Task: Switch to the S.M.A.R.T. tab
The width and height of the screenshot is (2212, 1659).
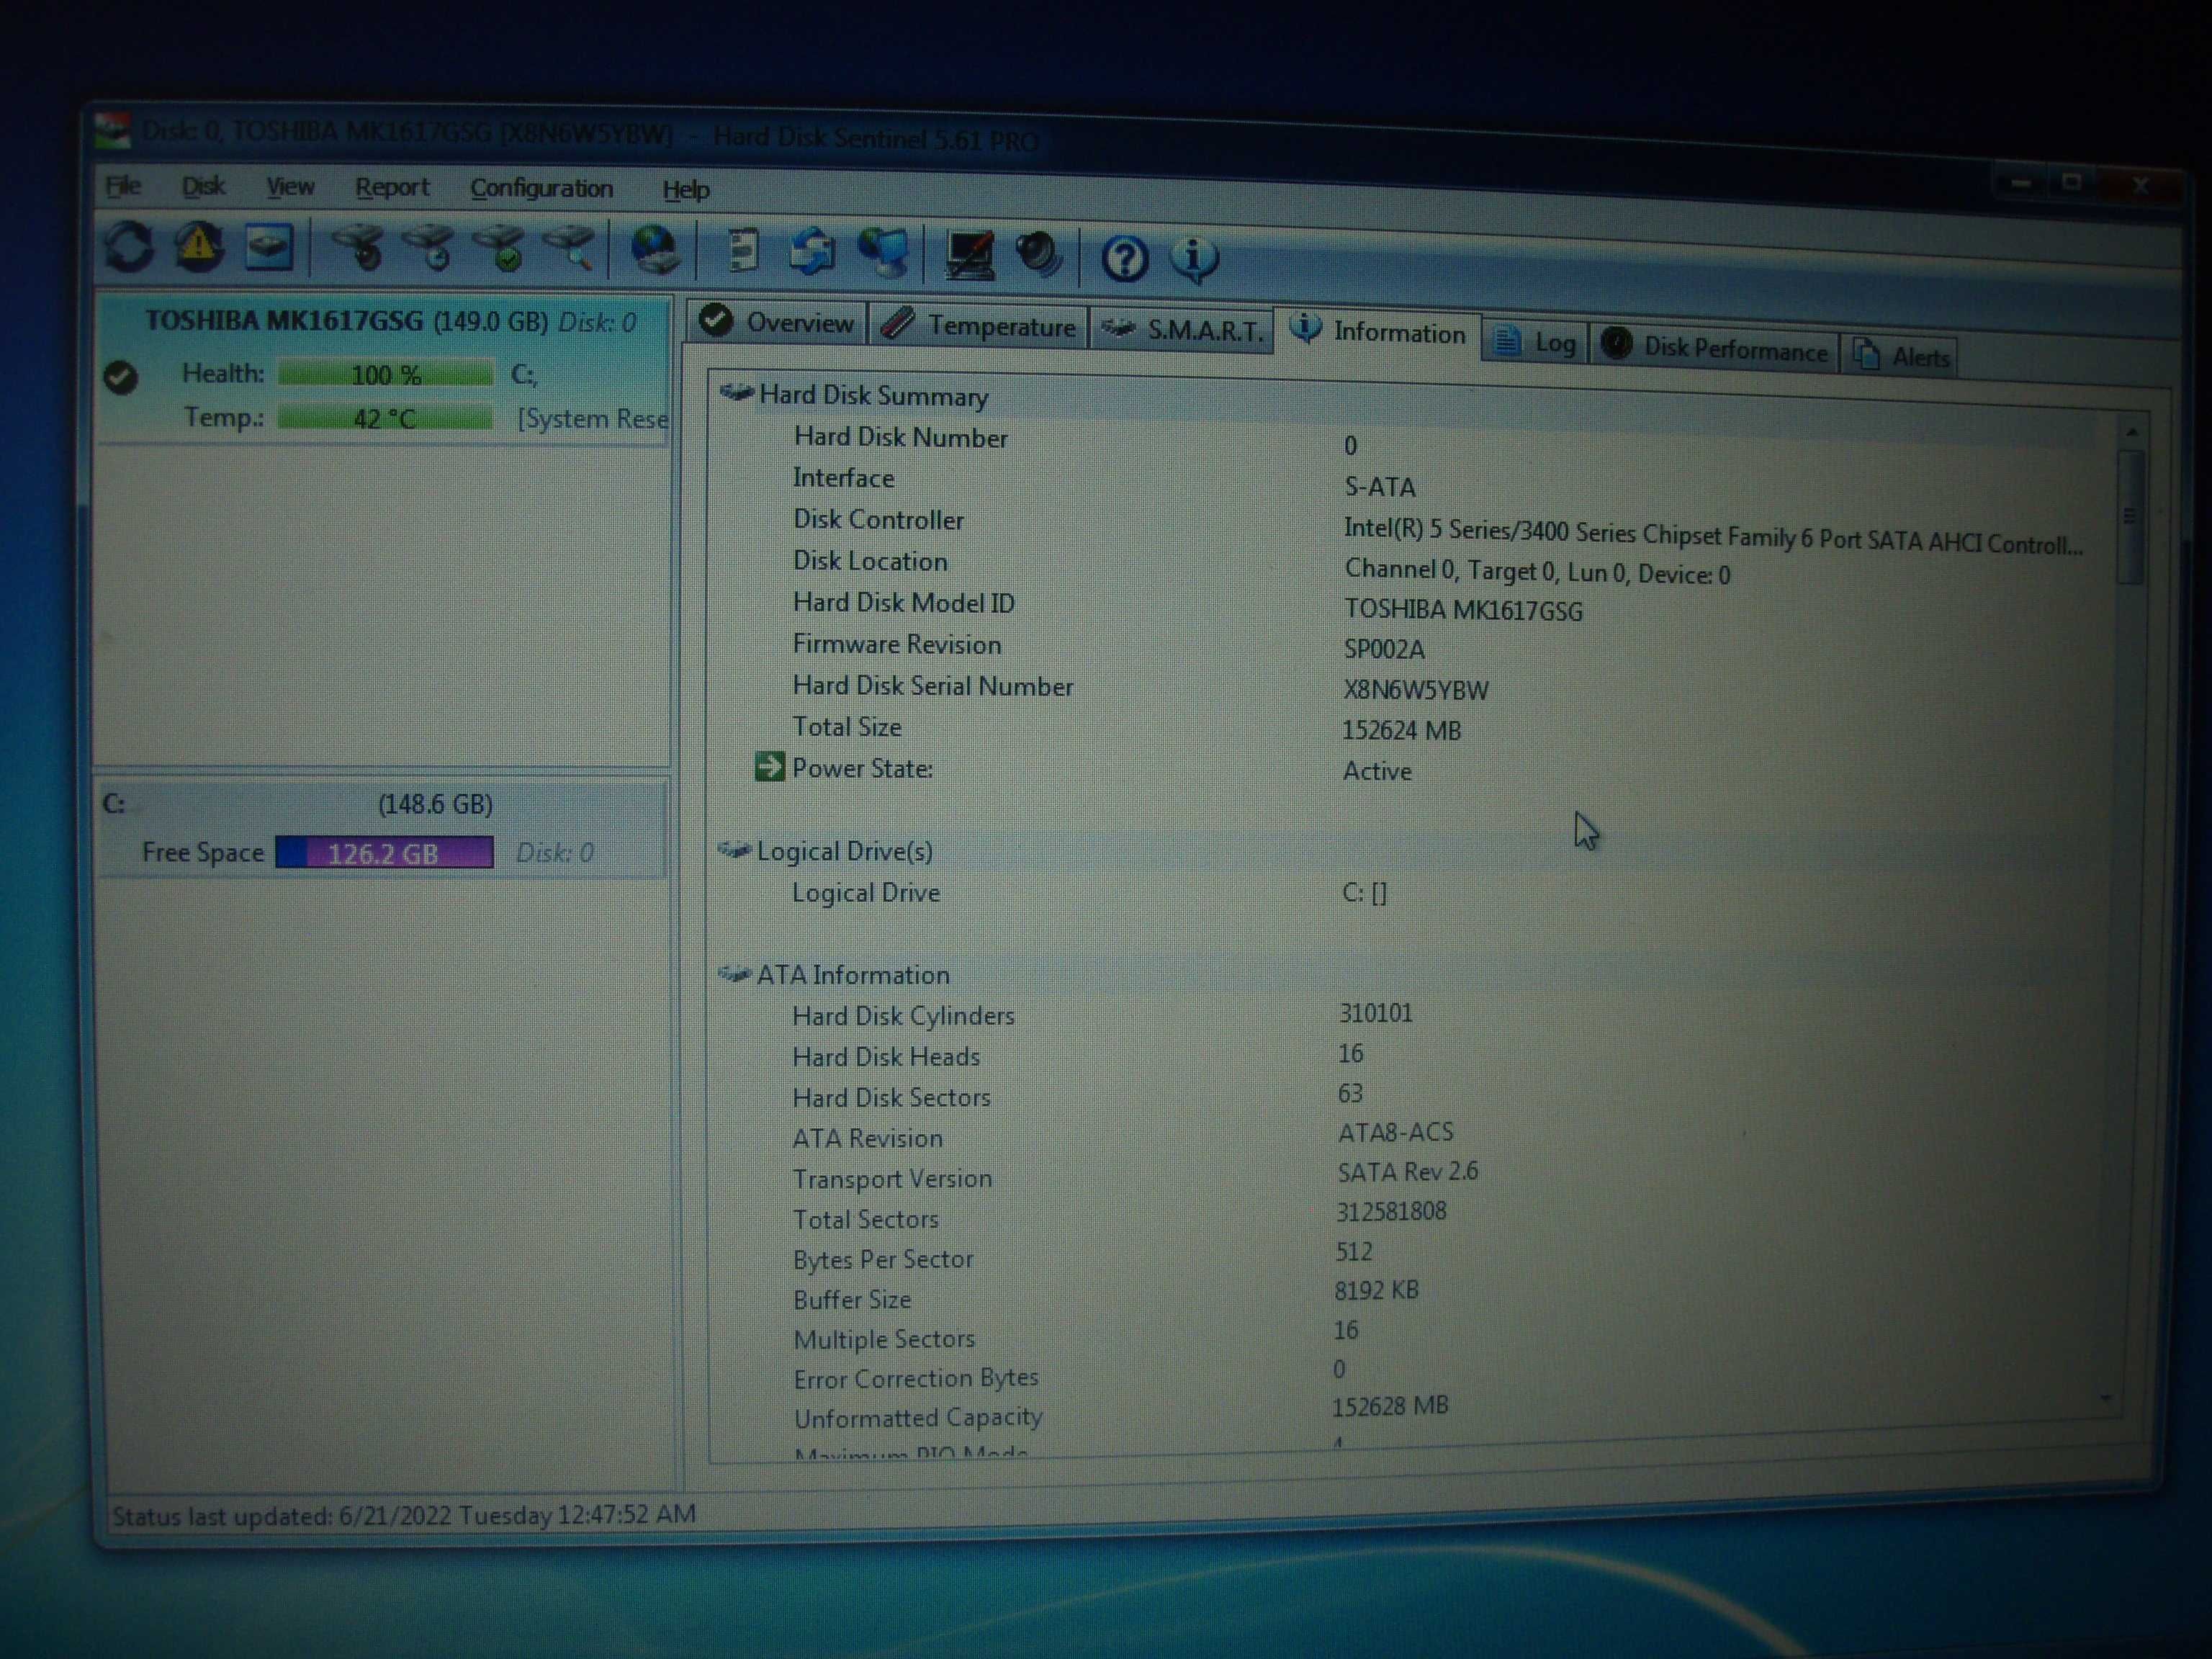Action: (1182, 329)
